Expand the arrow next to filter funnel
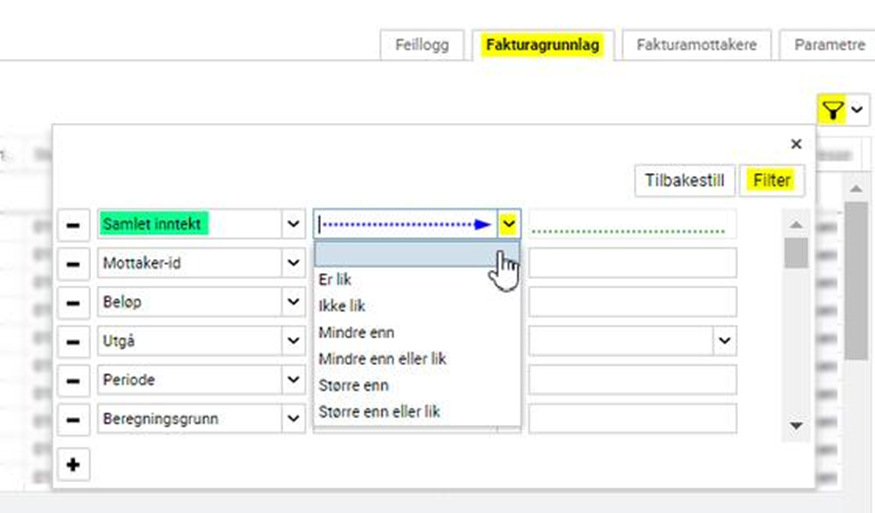875x513 pixels. click(x=857, y=109)
